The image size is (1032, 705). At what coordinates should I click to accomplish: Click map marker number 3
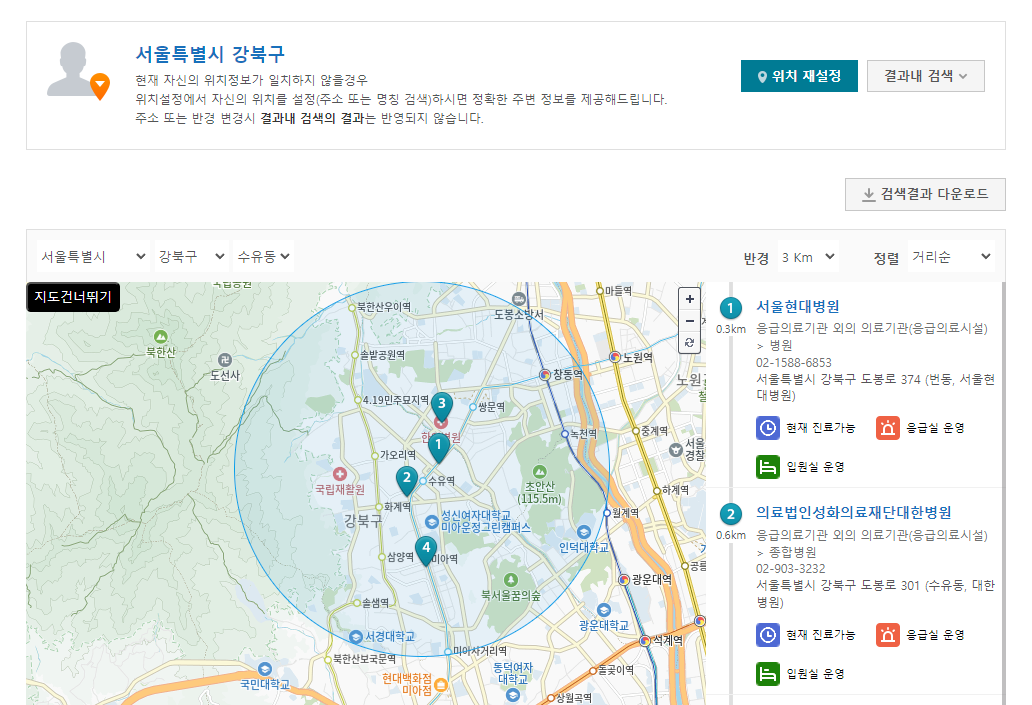[x=442, y=404]
